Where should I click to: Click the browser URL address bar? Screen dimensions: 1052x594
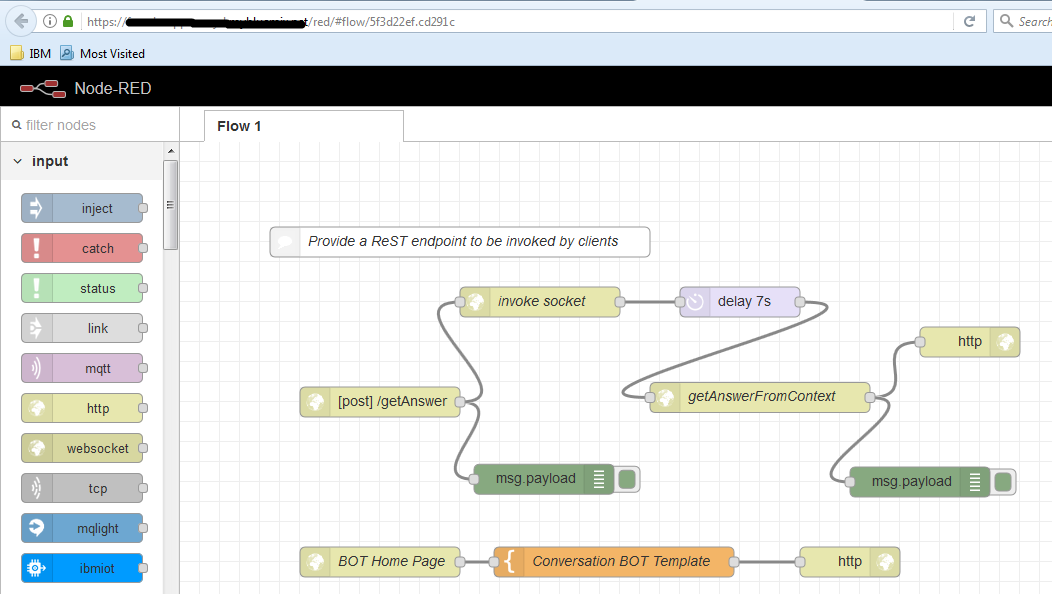point(517,21)
